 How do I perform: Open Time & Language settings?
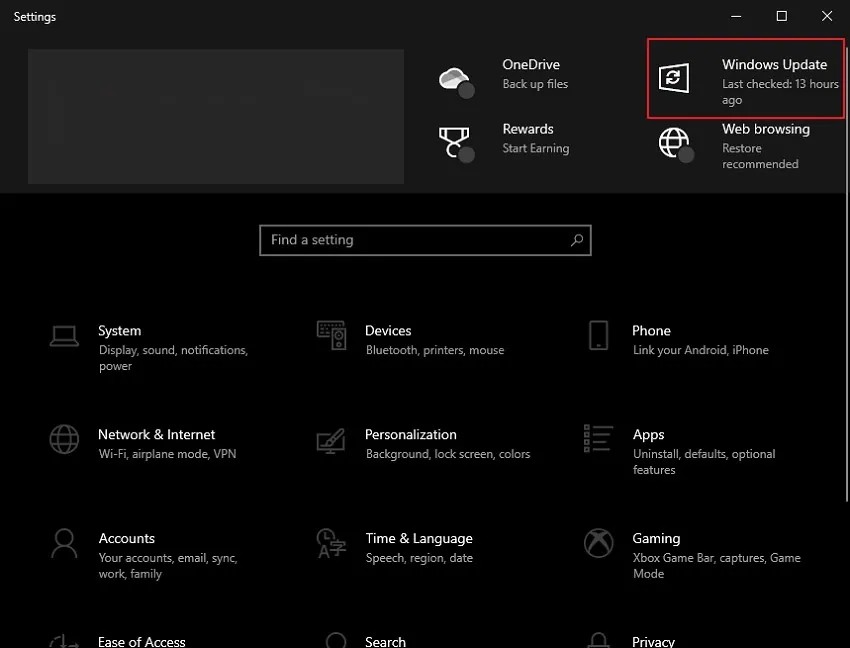click(419, 538)
